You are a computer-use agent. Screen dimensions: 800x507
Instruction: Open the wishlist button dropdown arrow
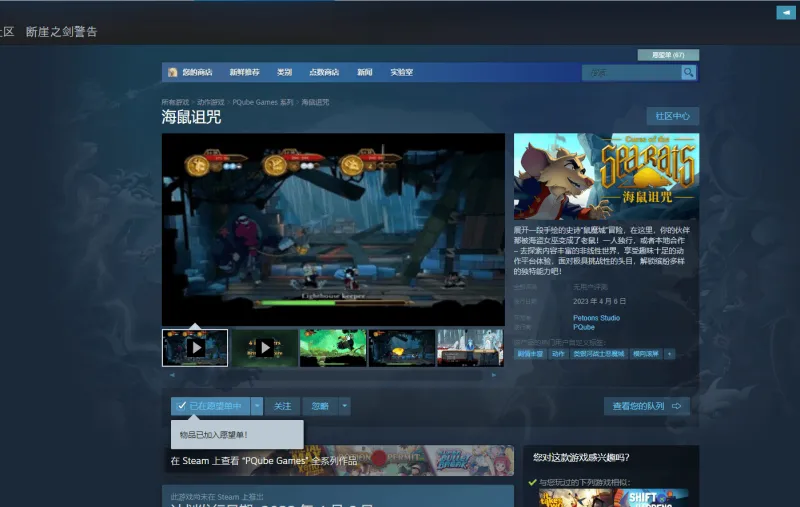pyautogui.click(x=257, y=406)
